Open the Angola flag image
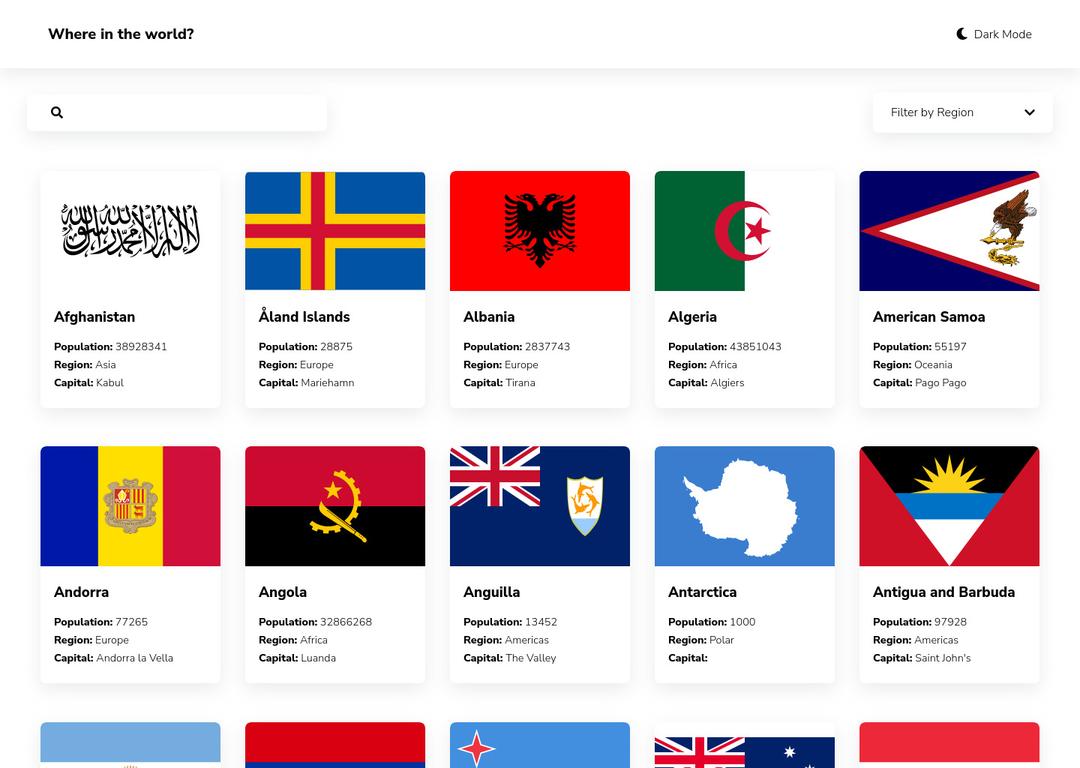 point(335,506)
